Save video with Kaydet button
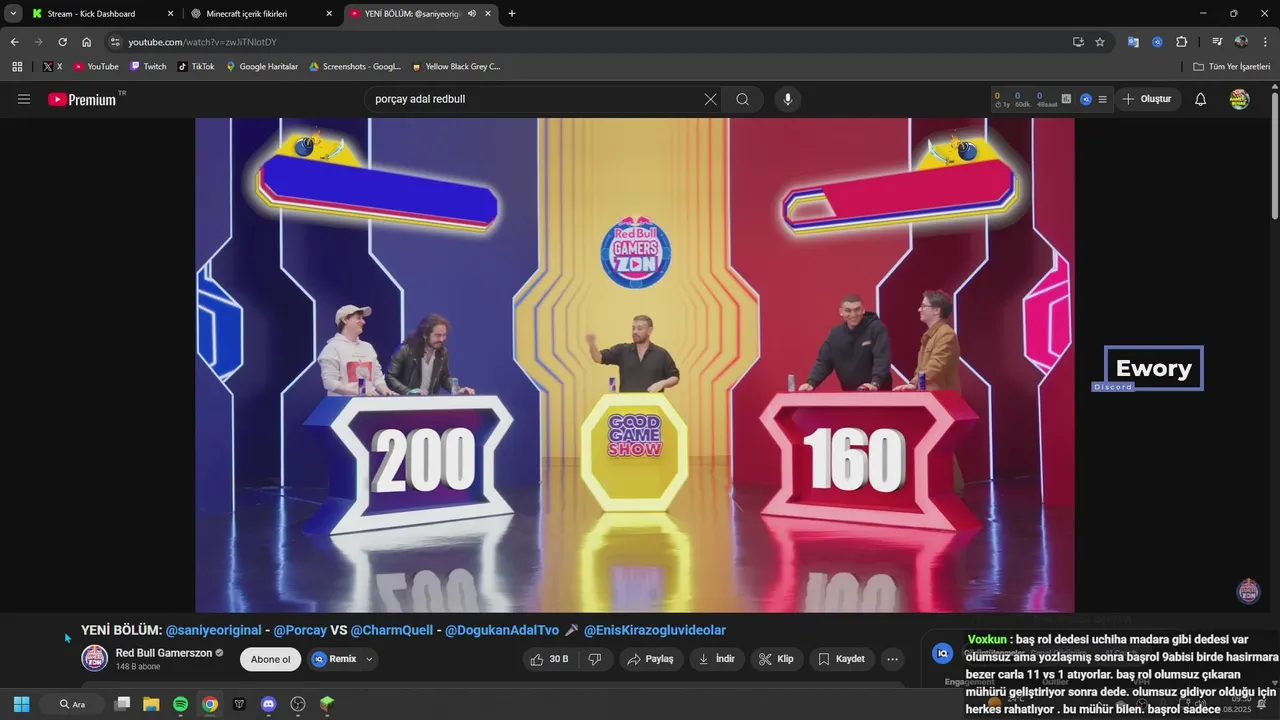Image resolution: width=1280 pixels, height=720 pixels. click(842, 659)
